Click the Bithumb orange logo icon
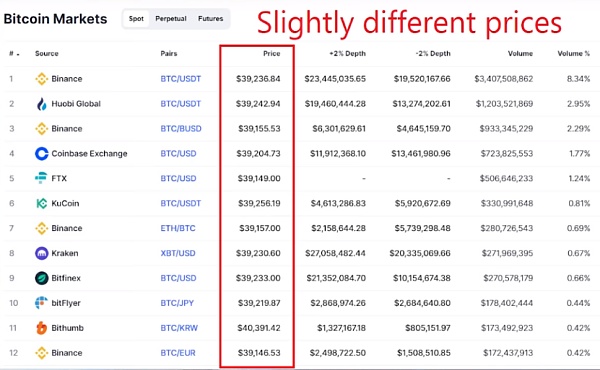 tap(41, 328)
